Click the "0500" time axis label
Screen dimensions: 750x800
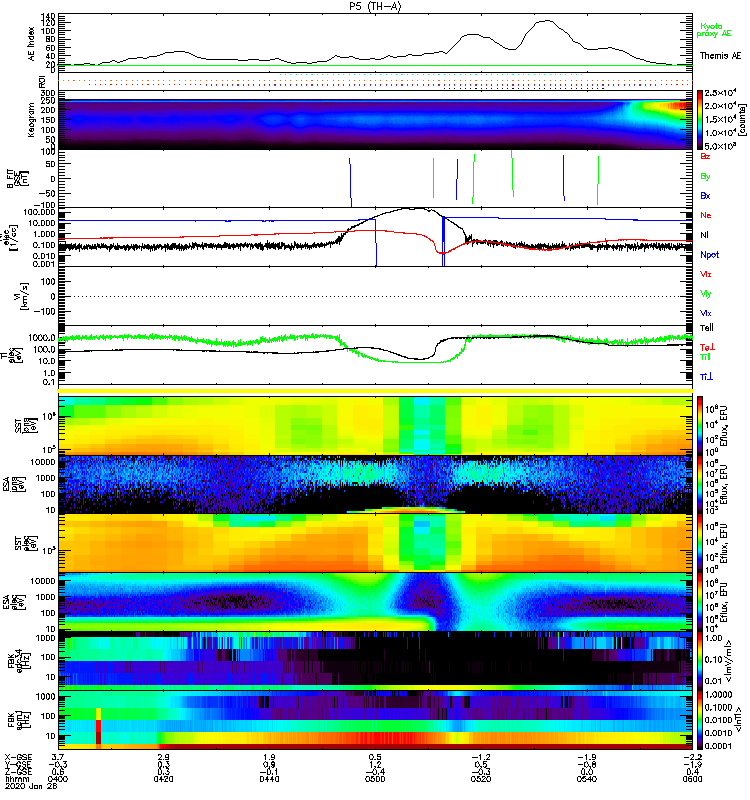375,779
